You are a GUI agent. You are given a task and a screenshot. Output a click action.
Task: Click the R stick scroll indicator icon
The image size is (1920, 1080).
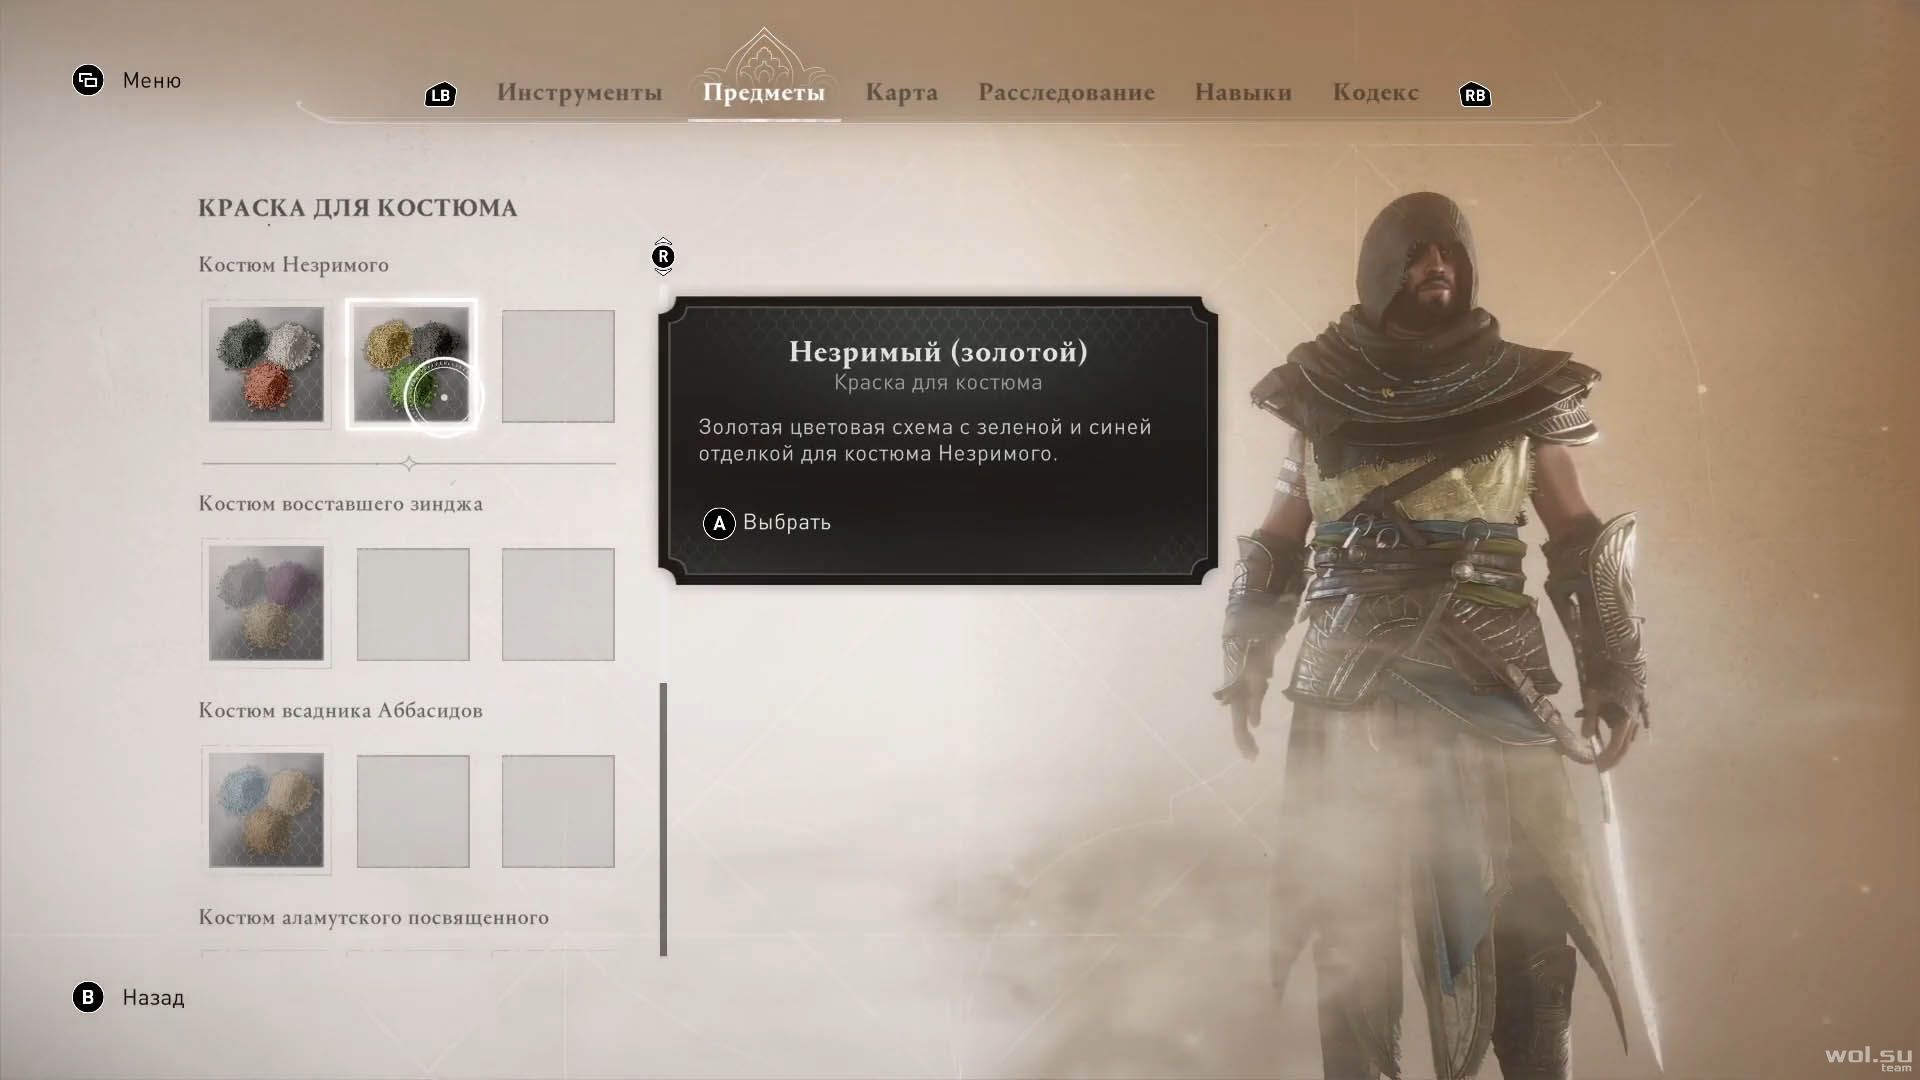coord(663,256)
